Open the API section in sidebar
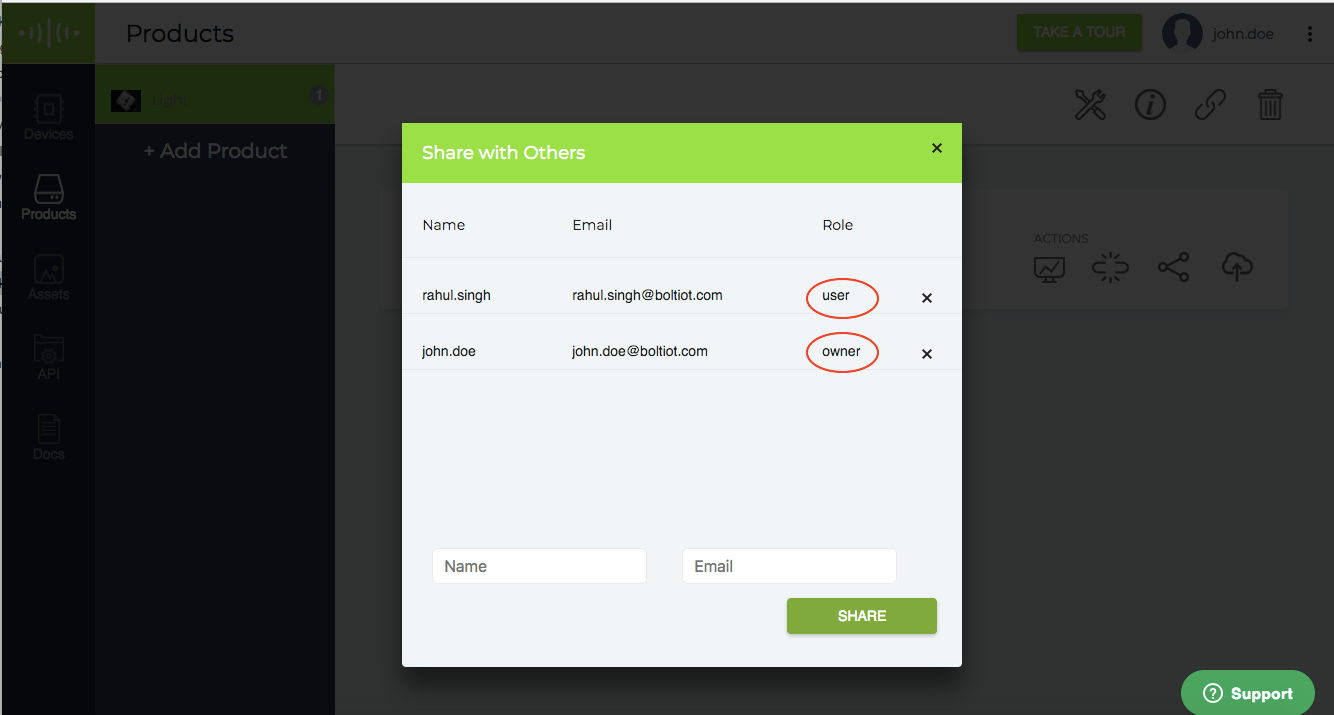 (48, 357)
